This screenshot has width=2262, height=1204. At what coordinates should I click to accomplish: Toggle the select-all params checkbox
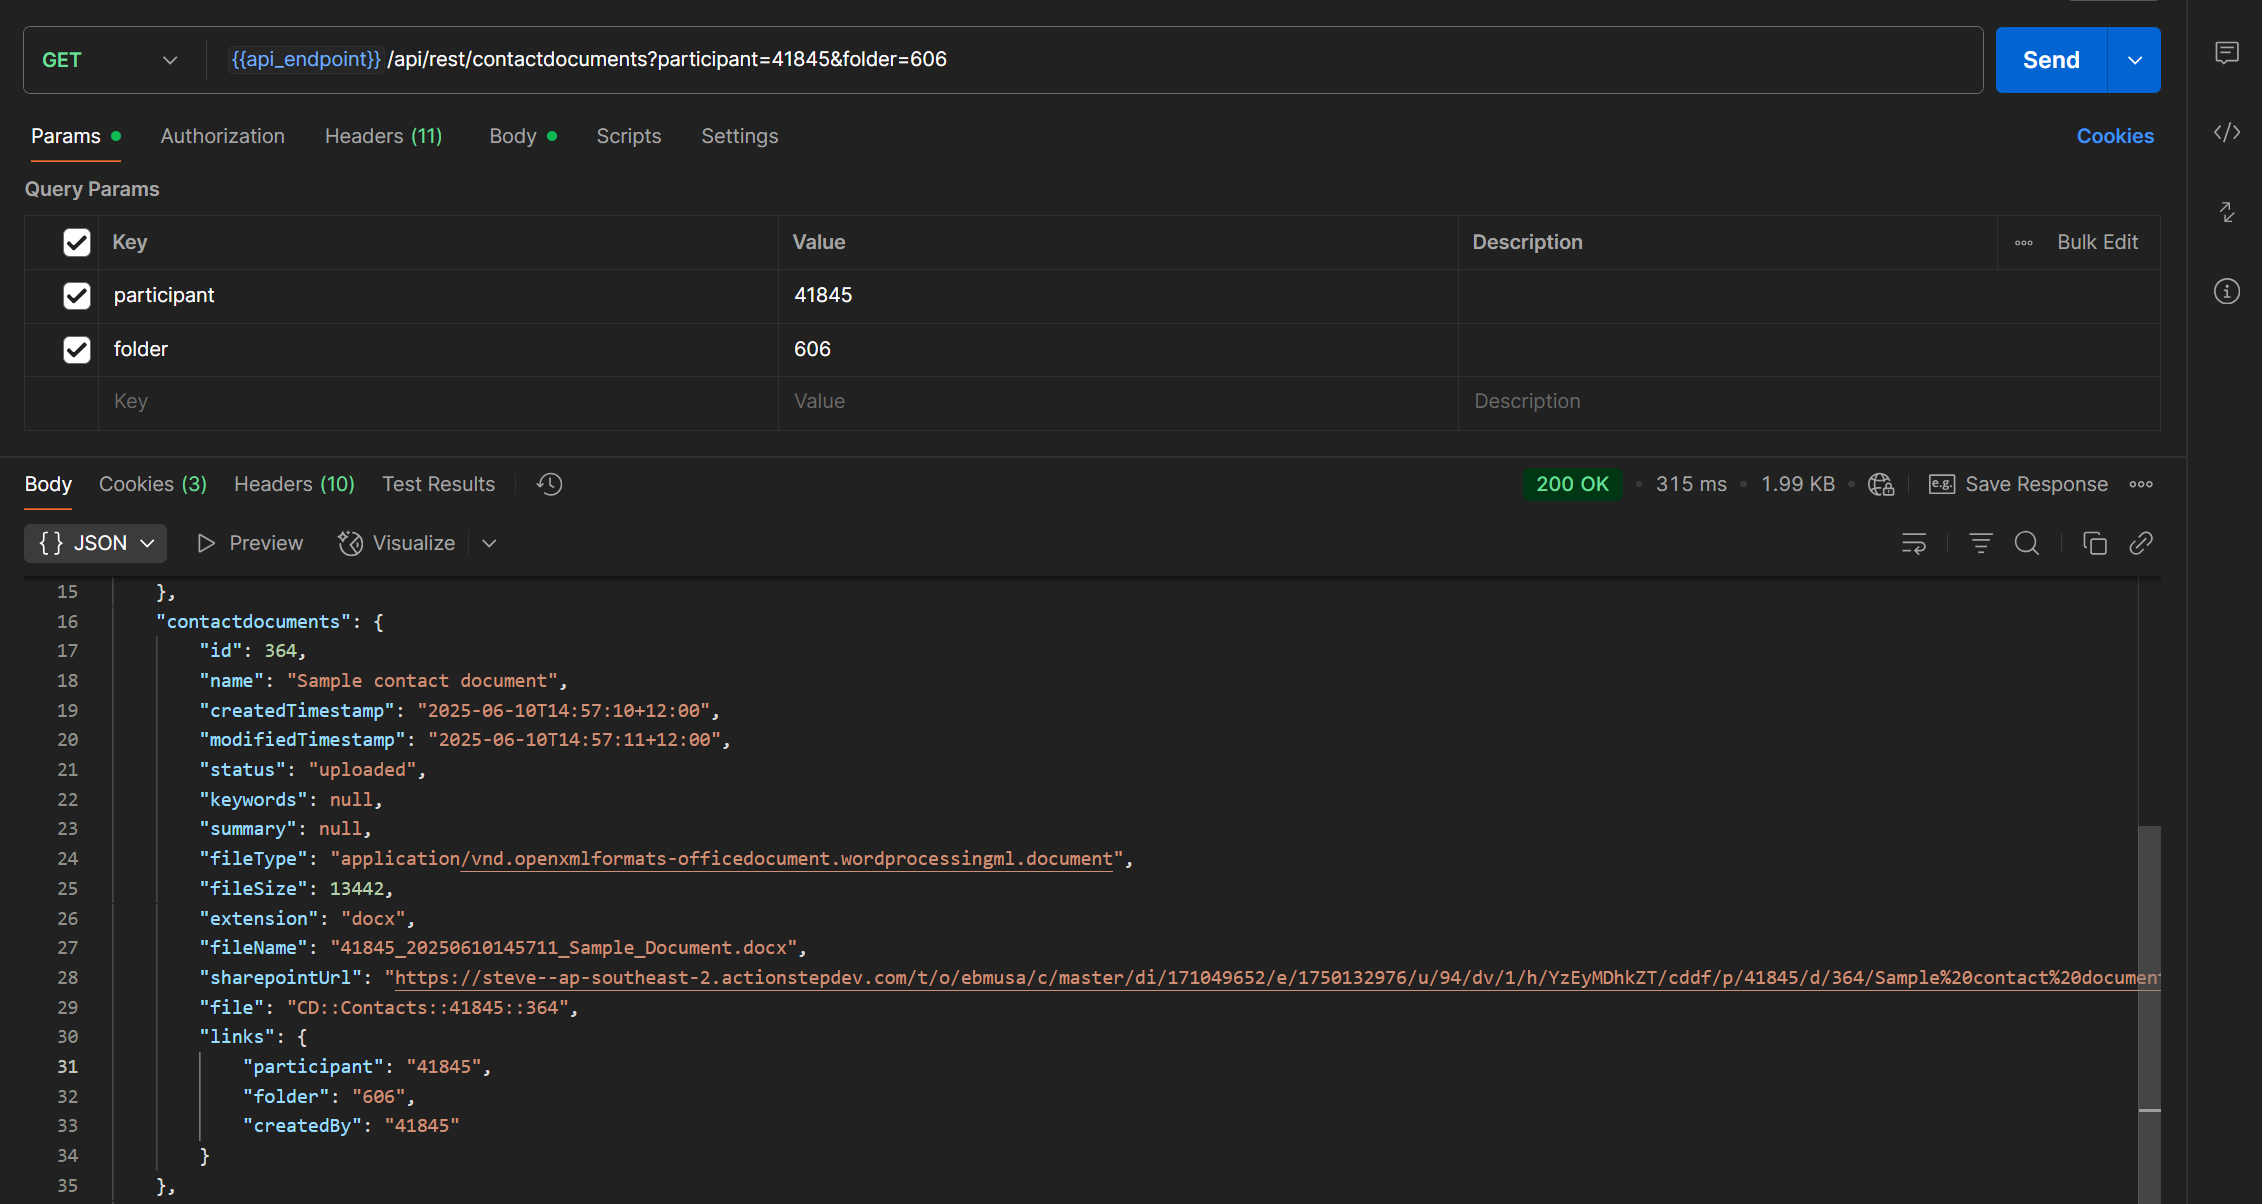click(x=77, y=242)
